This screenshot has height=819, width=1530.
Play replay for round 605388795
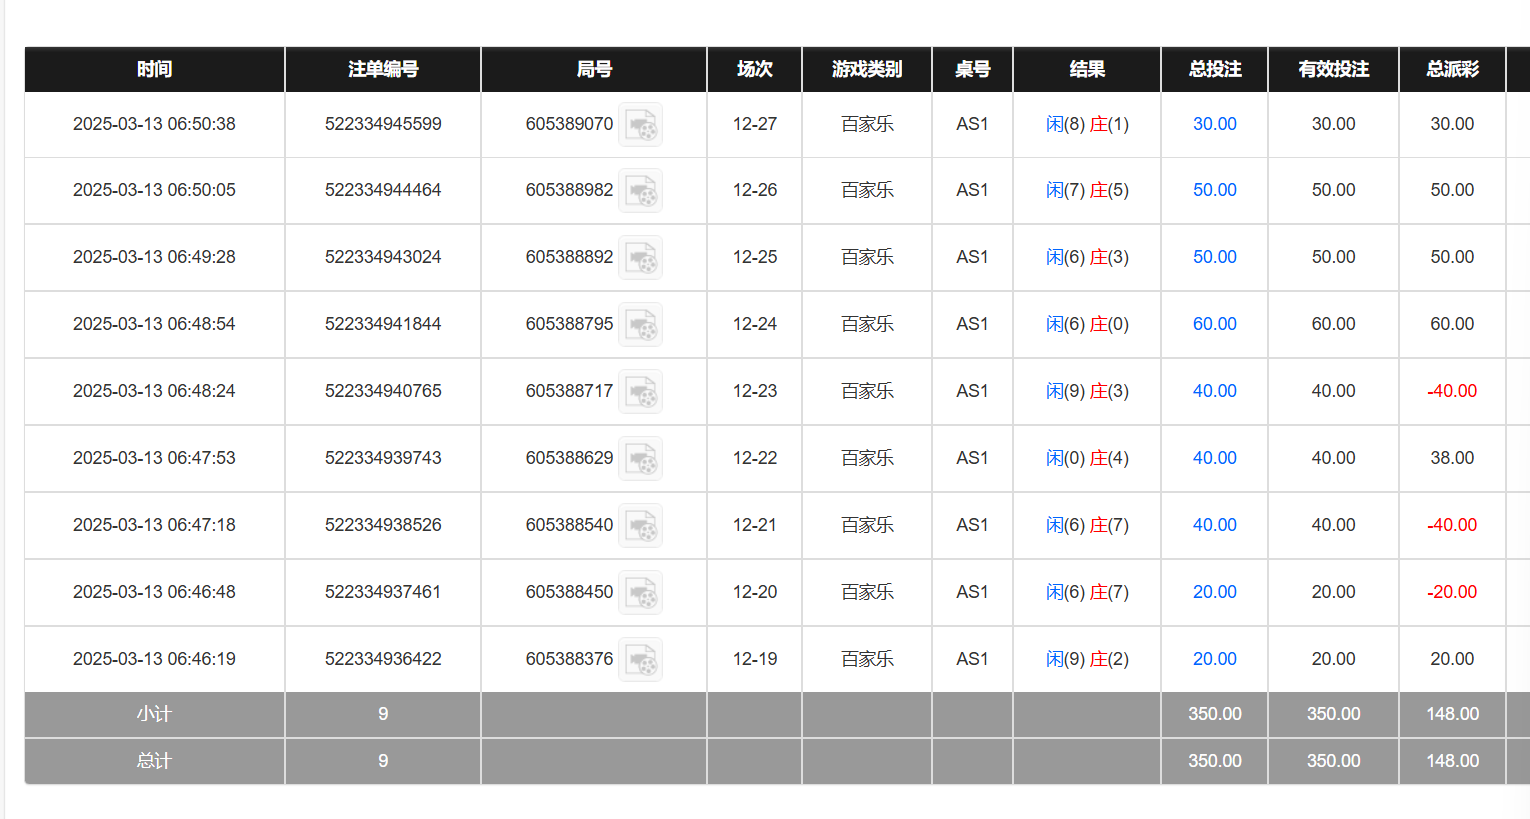coord(640,325)
